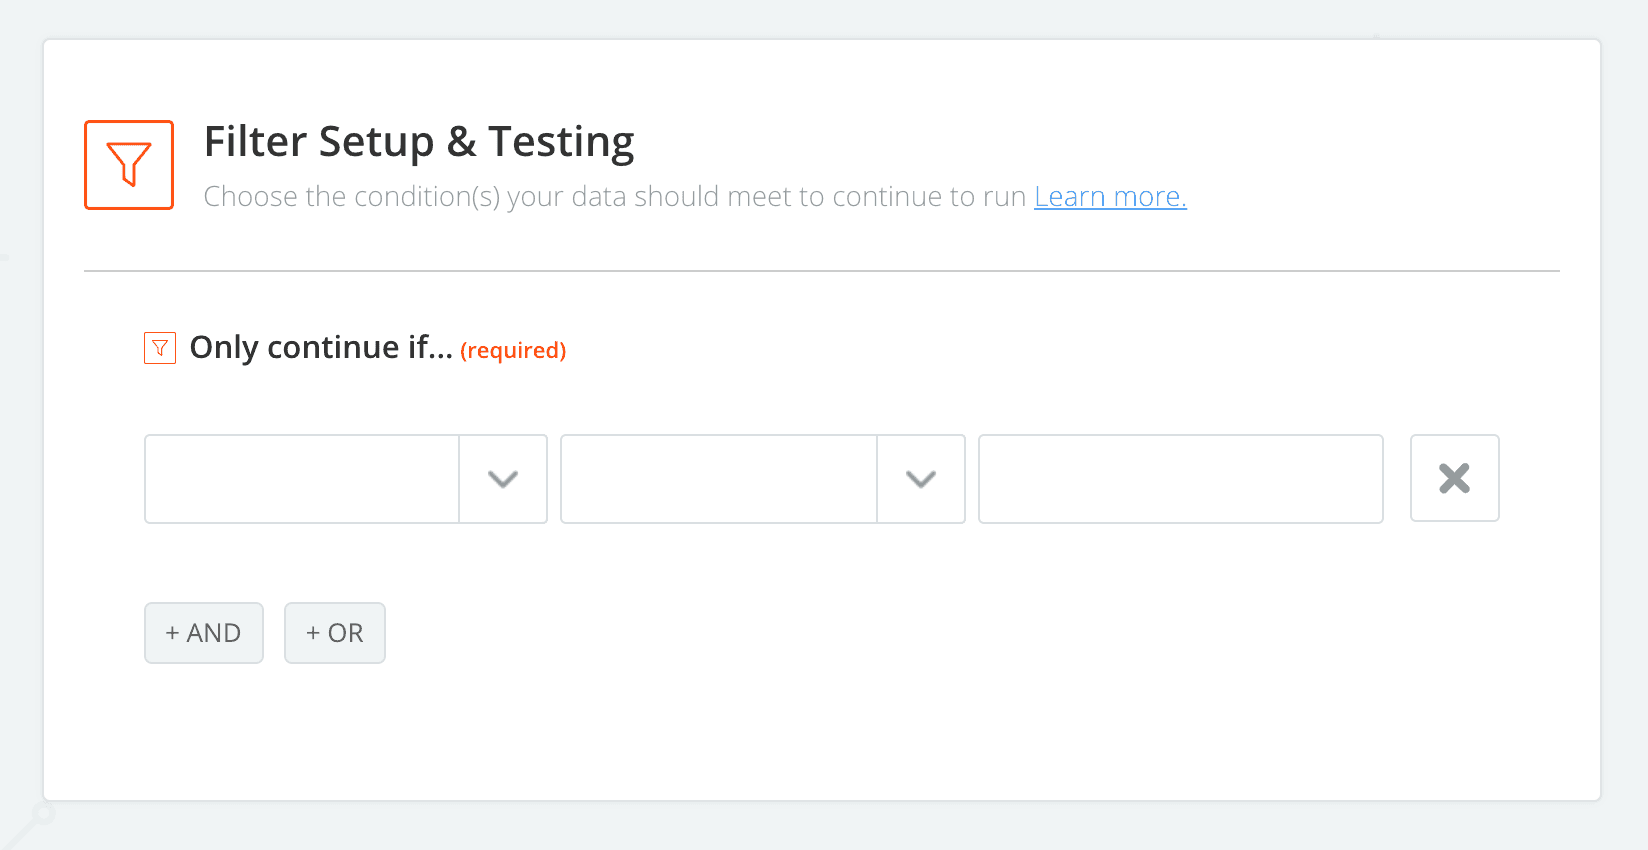
Task: Open the first field dropdown
Action: pyautogui.click(x=300, y=479)
